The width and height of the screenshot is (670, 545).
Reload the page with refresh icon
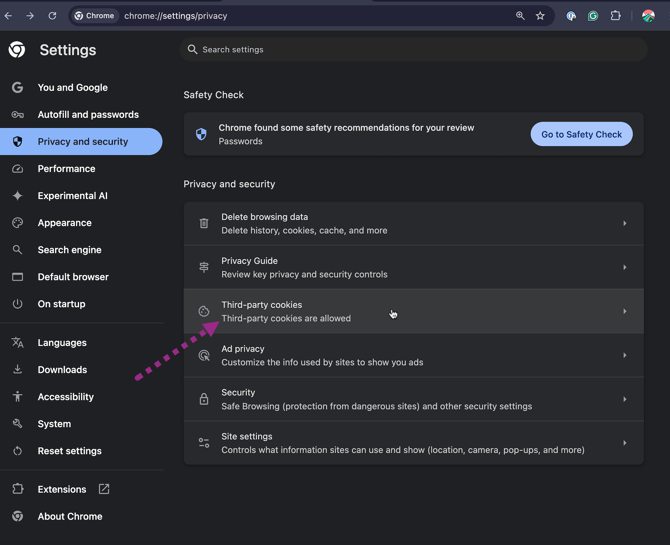pyautogui.click(x=52, y=16)
